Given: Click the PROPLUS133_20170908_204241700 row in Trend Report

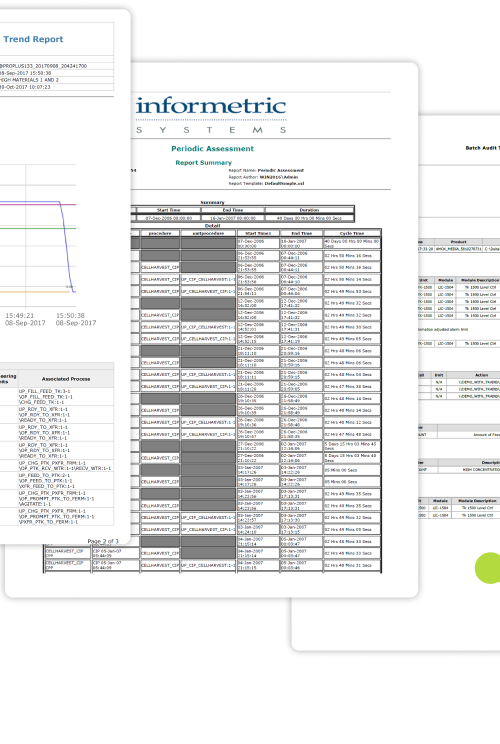Looking at the screenshot, I should tap(57, 66).
